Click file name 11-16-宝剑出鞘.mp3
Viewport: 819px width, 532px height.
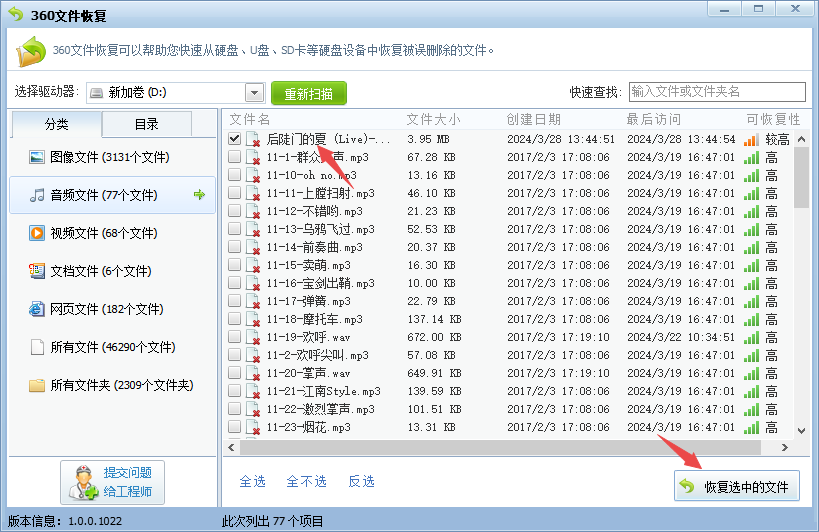321,283
